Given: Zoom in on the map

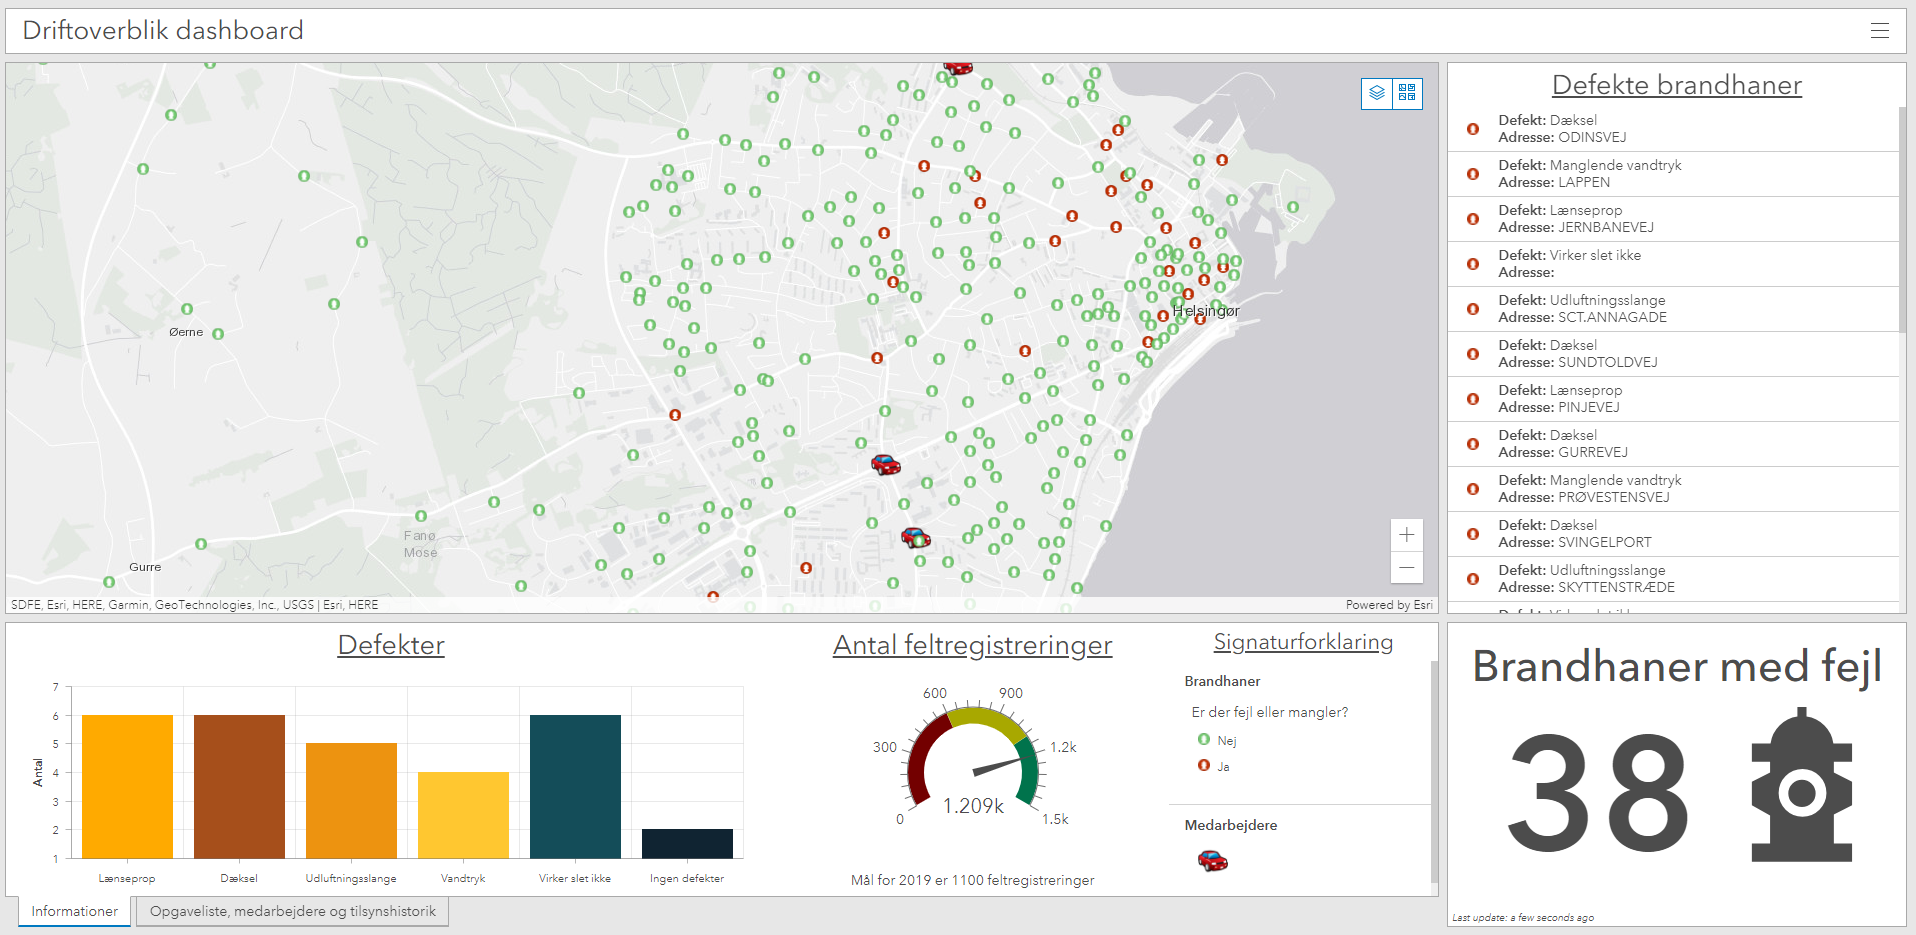Looking at the screenshot, I should pos(1406,535).
